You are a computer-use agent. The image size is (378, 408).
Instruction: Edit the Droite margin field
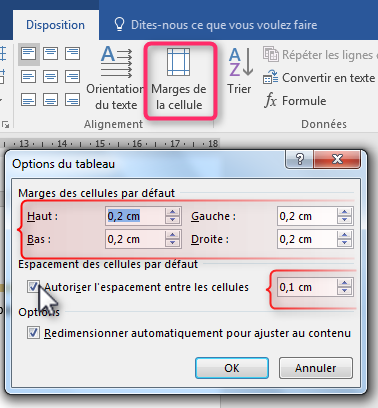307,239
